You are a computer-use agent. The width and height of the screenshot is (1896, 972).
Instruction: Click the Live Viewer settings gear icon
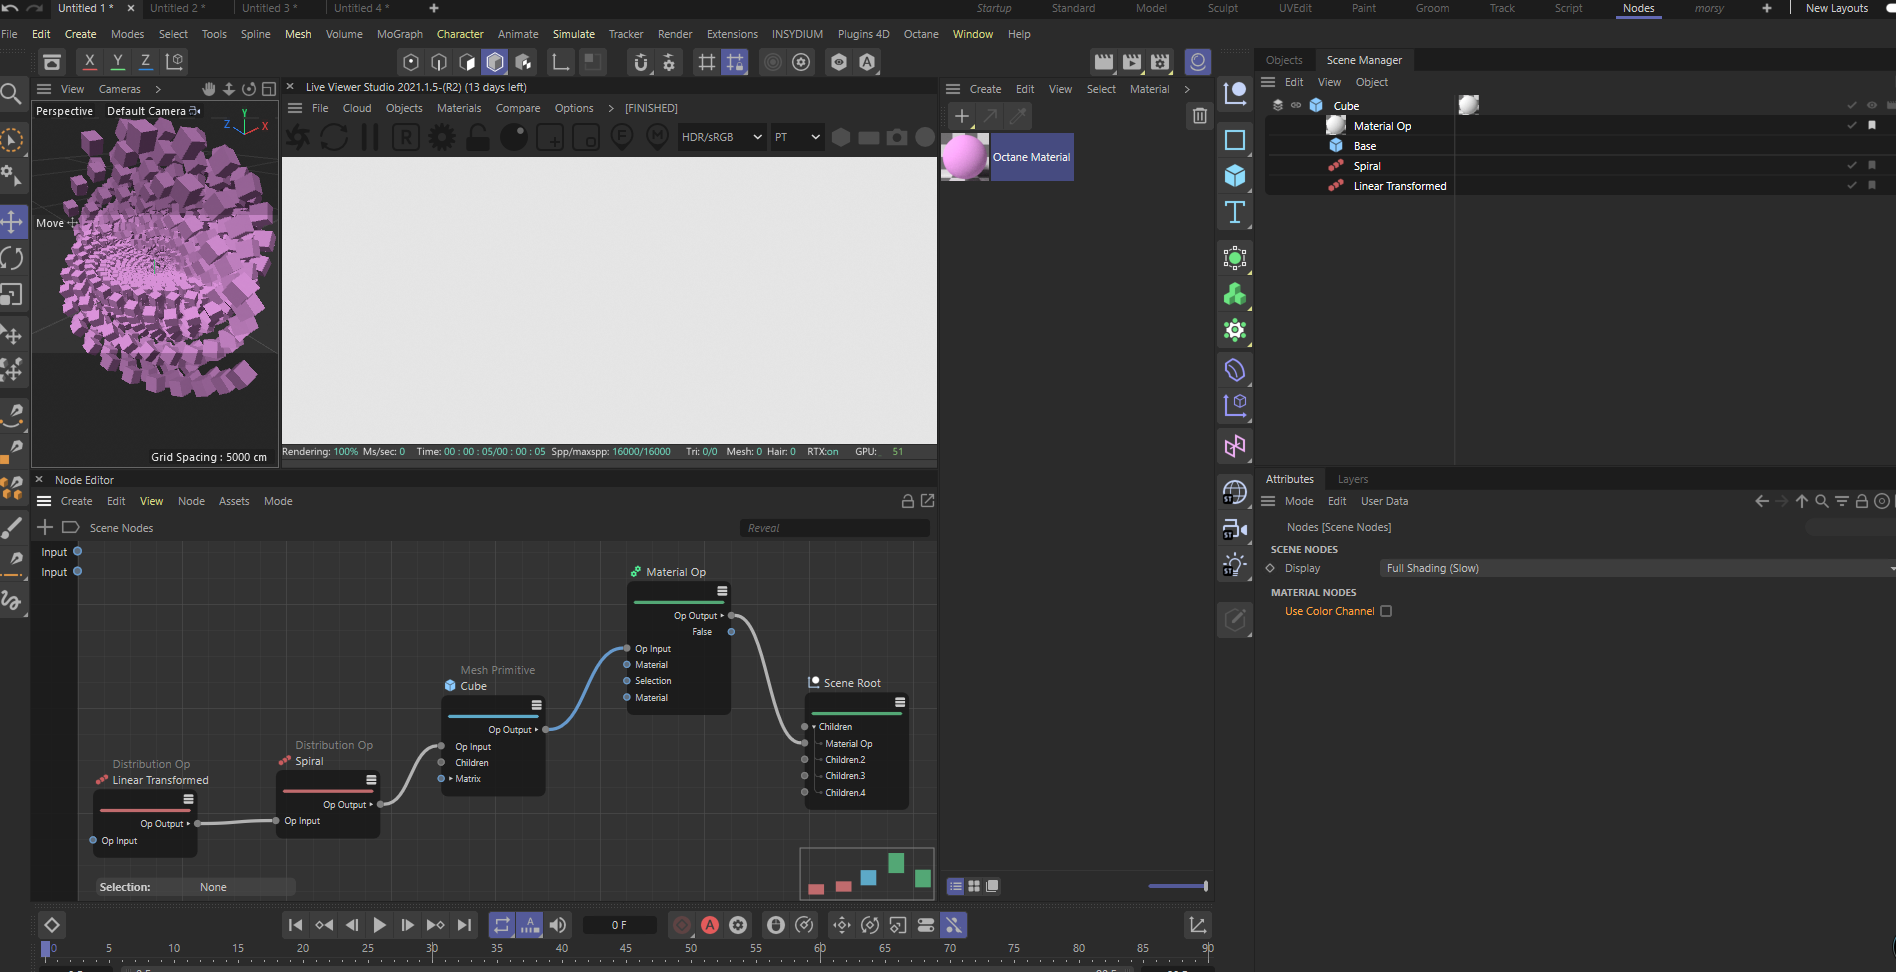[x=441, y=137]
